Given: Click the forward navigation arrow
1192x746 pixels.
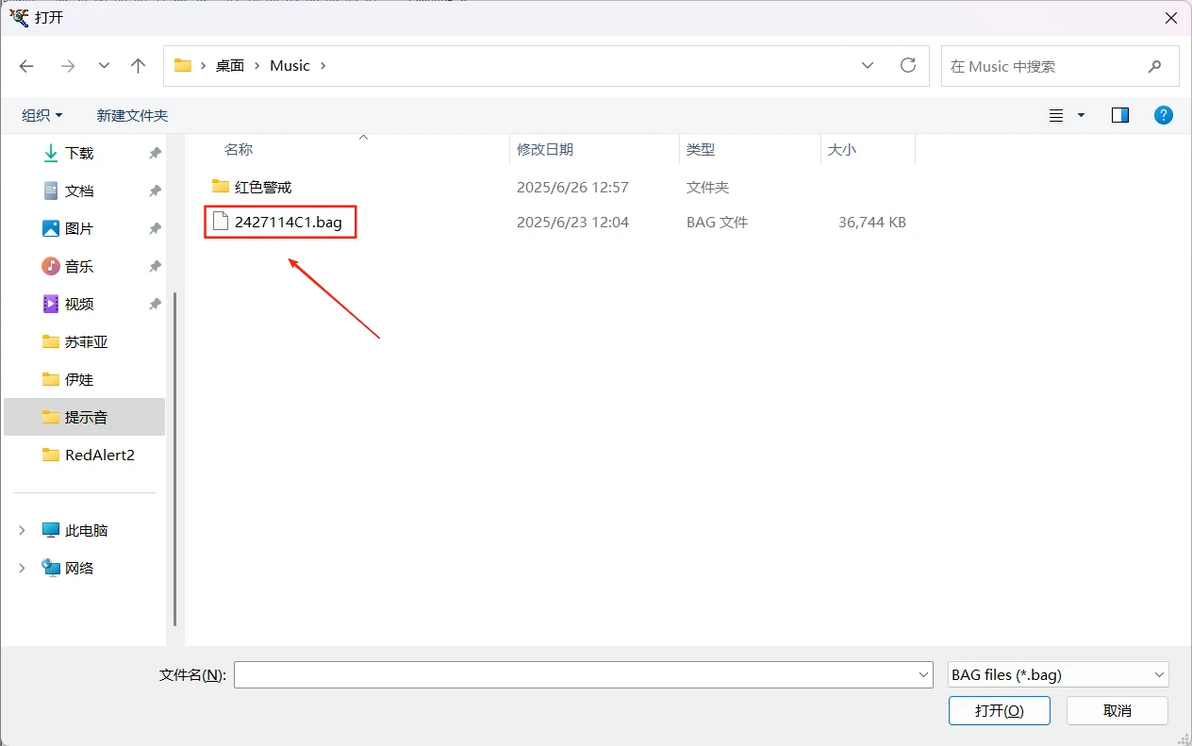Looking at the screenshot, I should coord(68,66).
